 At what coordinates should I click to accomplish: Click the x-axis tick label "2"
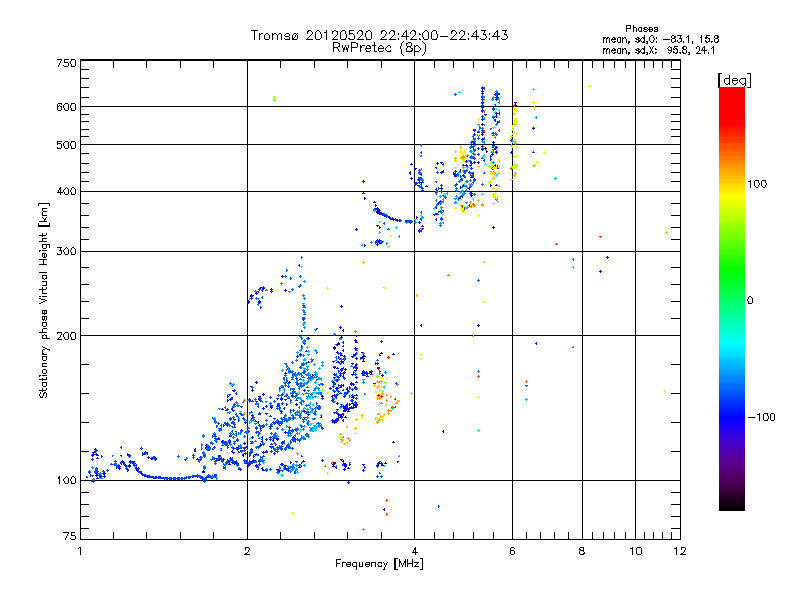pyautogui.click(x=247, y=551)
